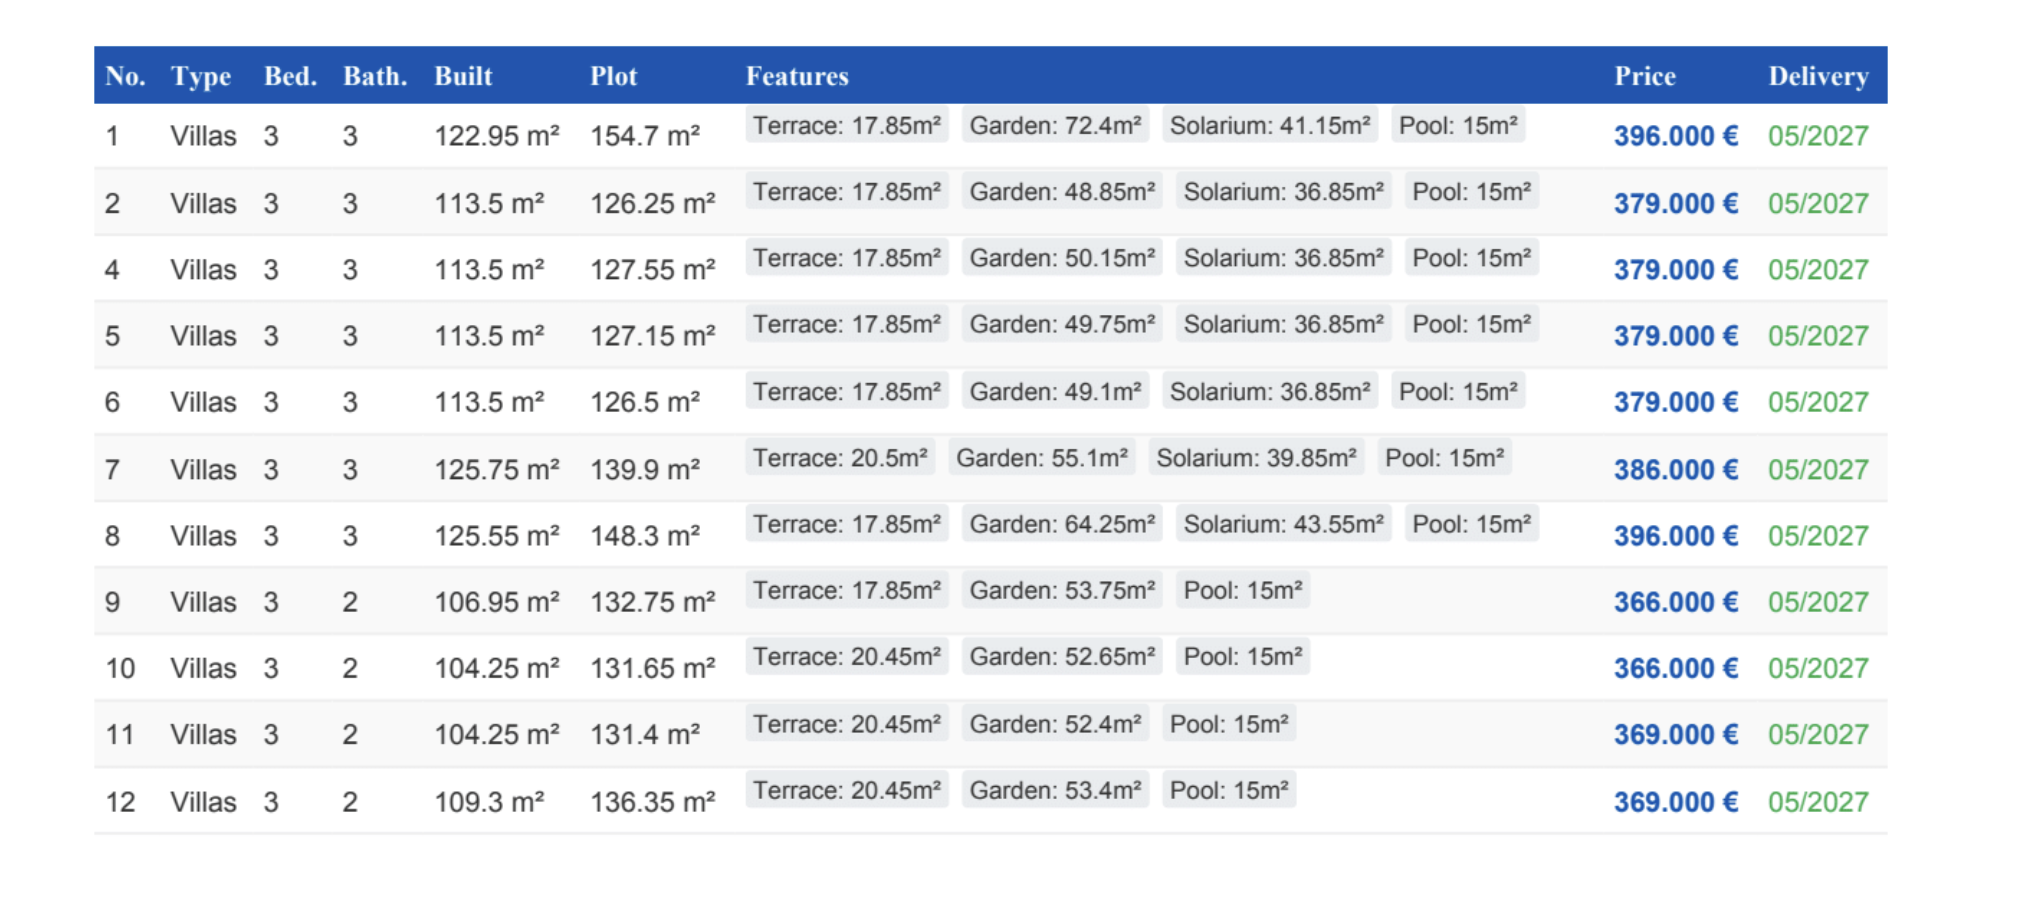Click the Garden: 53.75m² tag
Viewport: 2028px width, 900px height.
coord(1062,590)
